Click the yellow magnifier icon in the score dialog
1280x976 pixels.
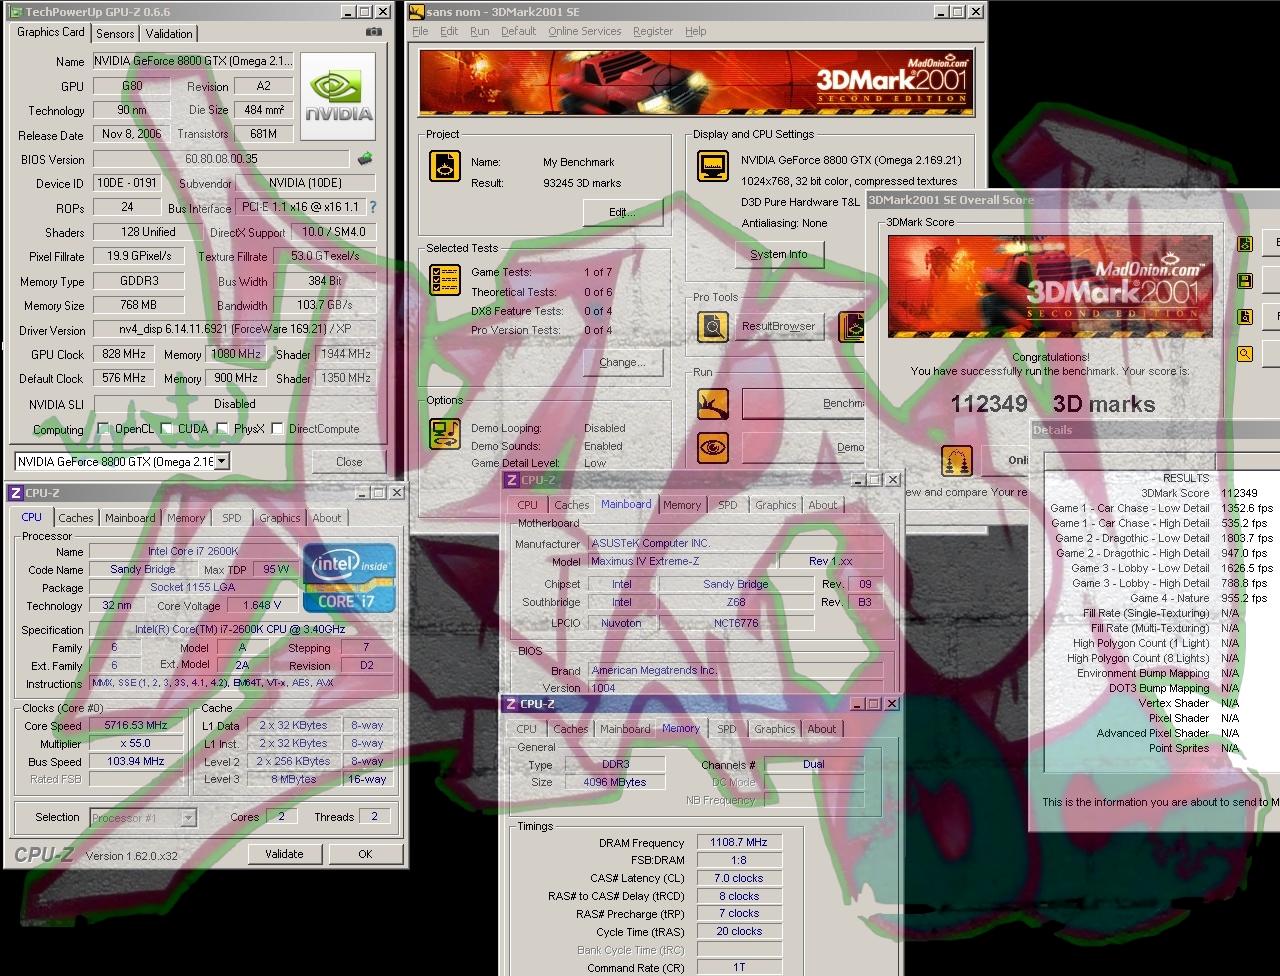coord(1245,354)
